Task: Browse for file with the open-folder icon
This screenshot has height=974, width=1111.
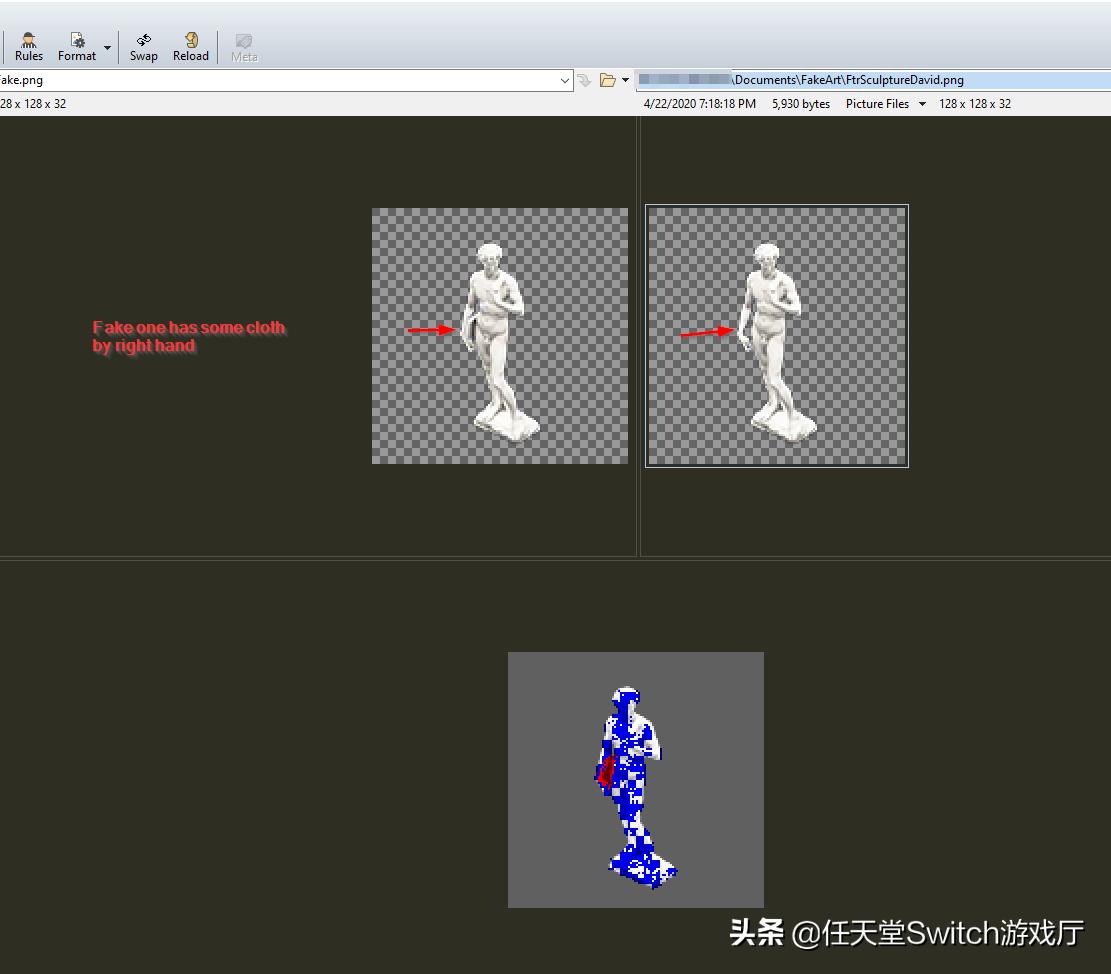Action: [607, 80]
